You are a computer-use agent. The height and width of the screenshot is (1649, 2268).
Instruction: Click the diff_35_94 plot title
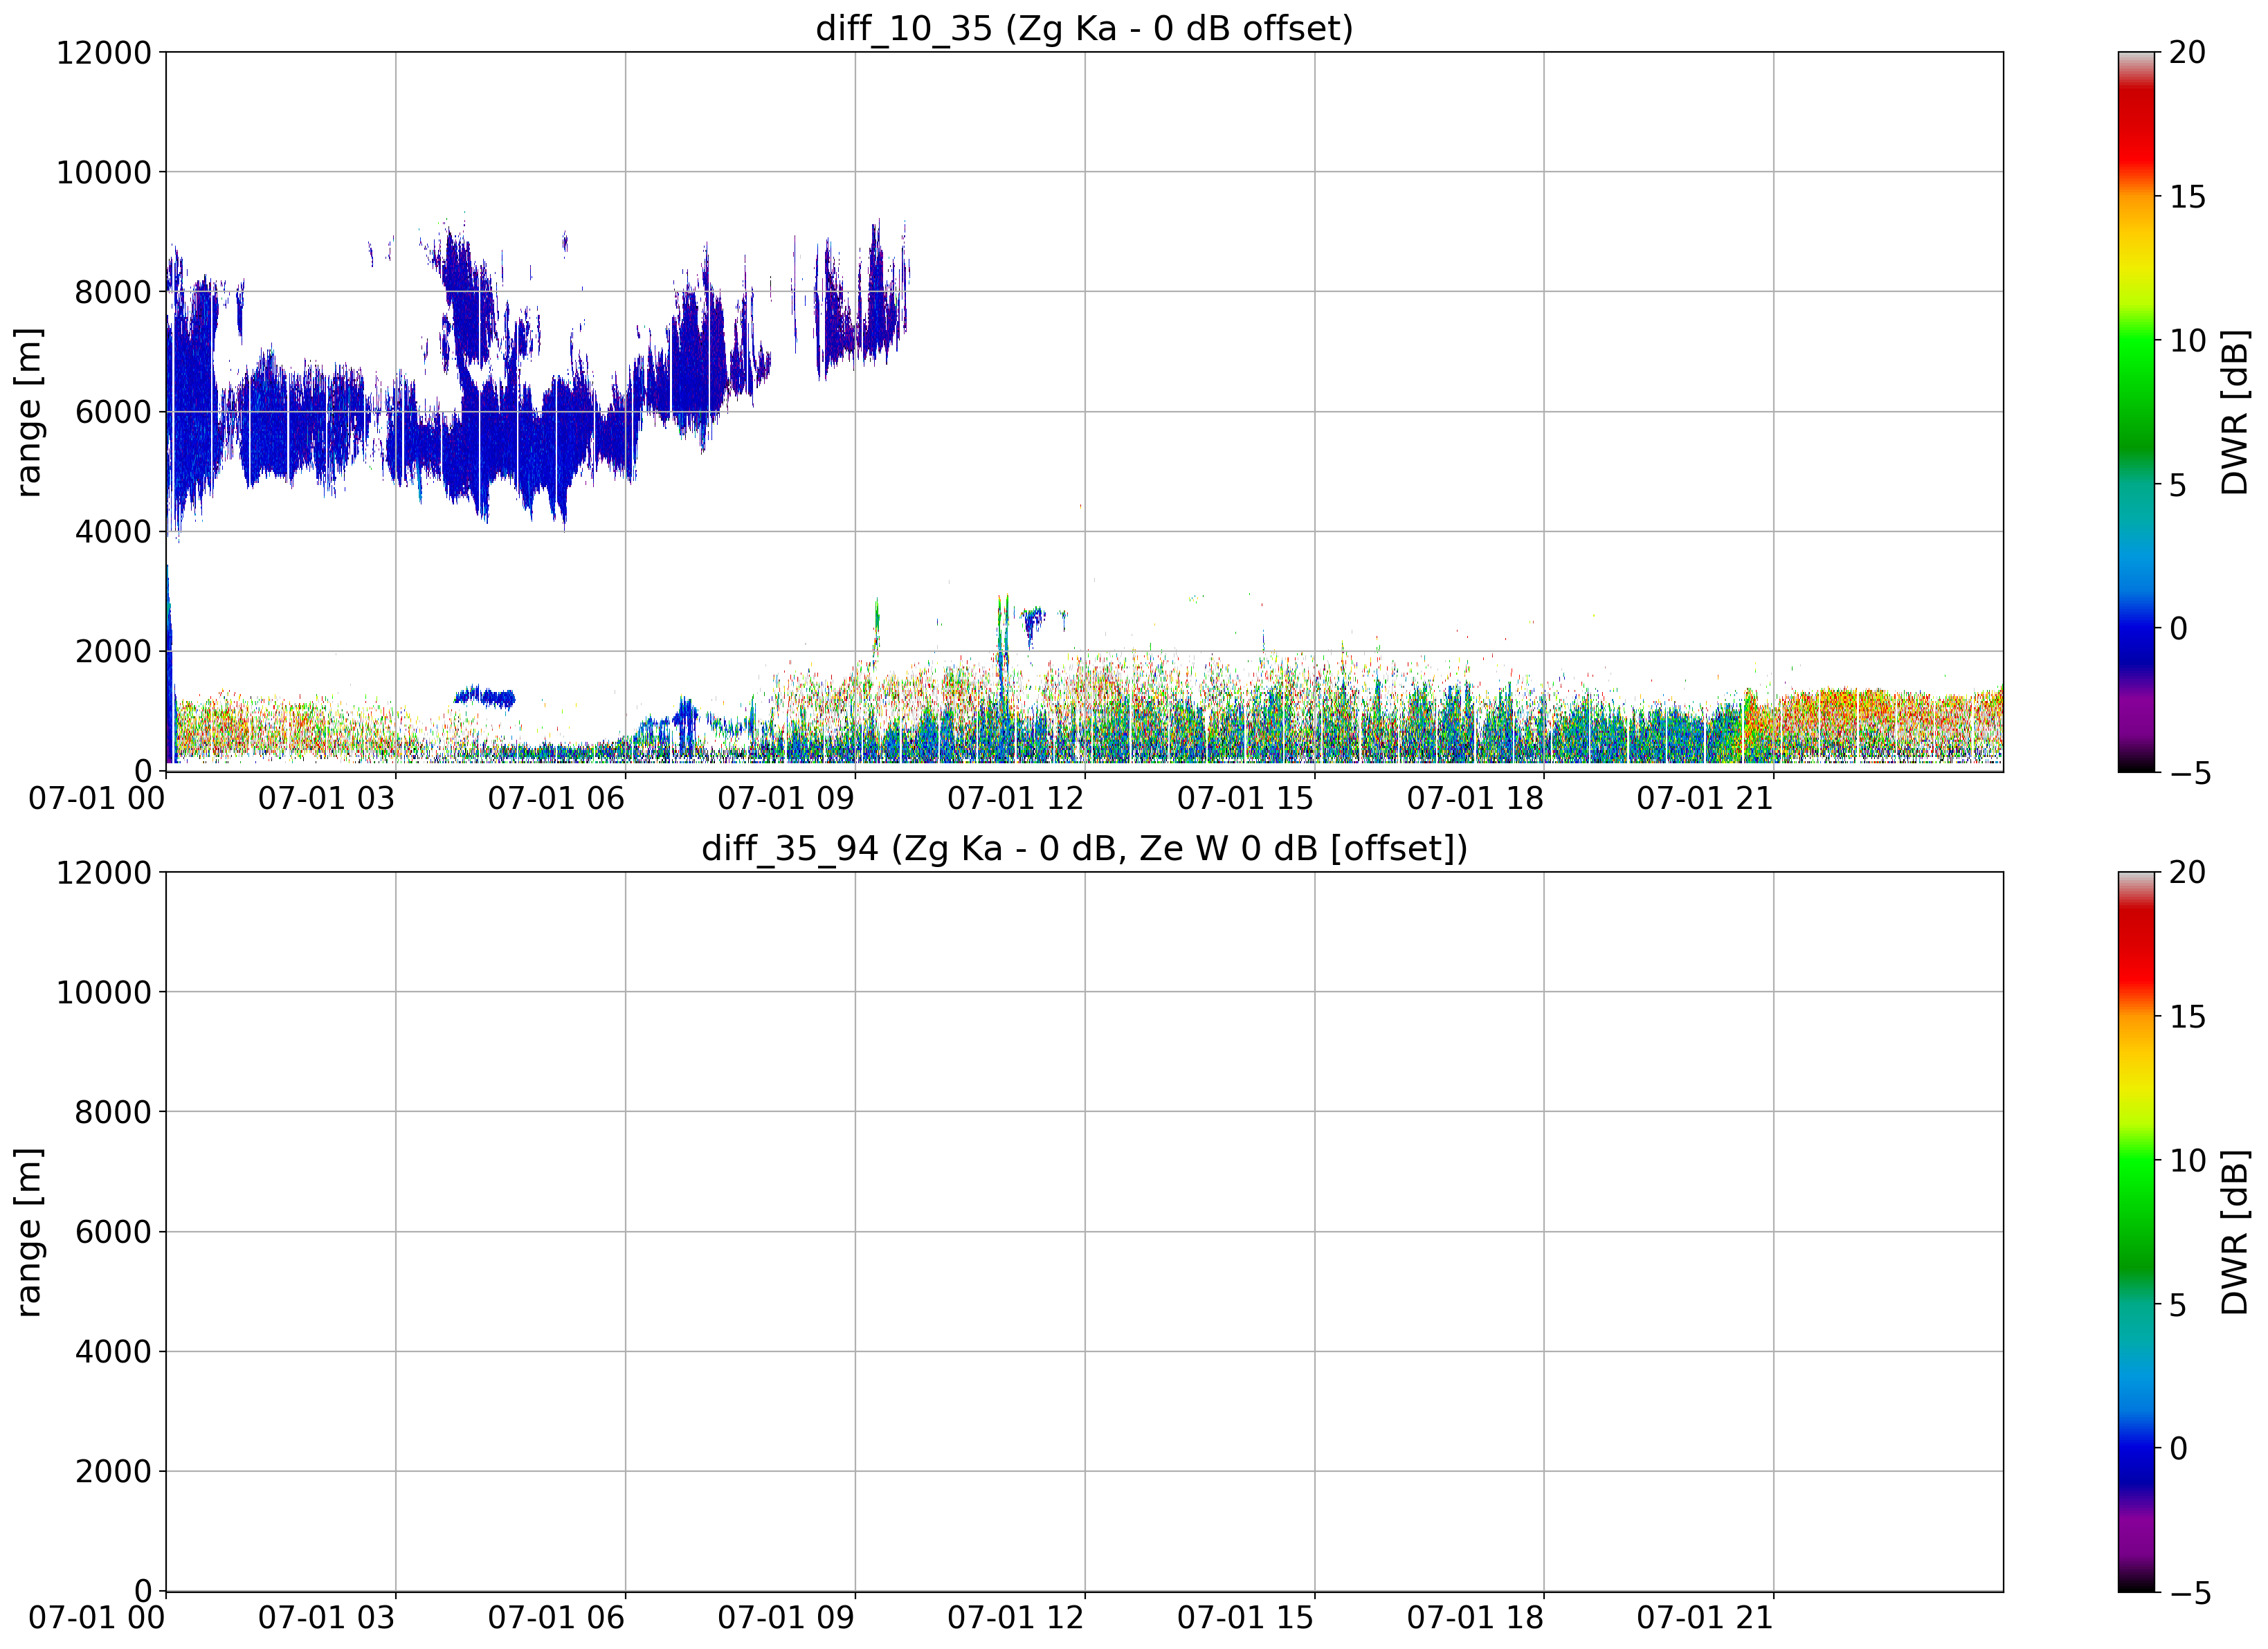1084,848
